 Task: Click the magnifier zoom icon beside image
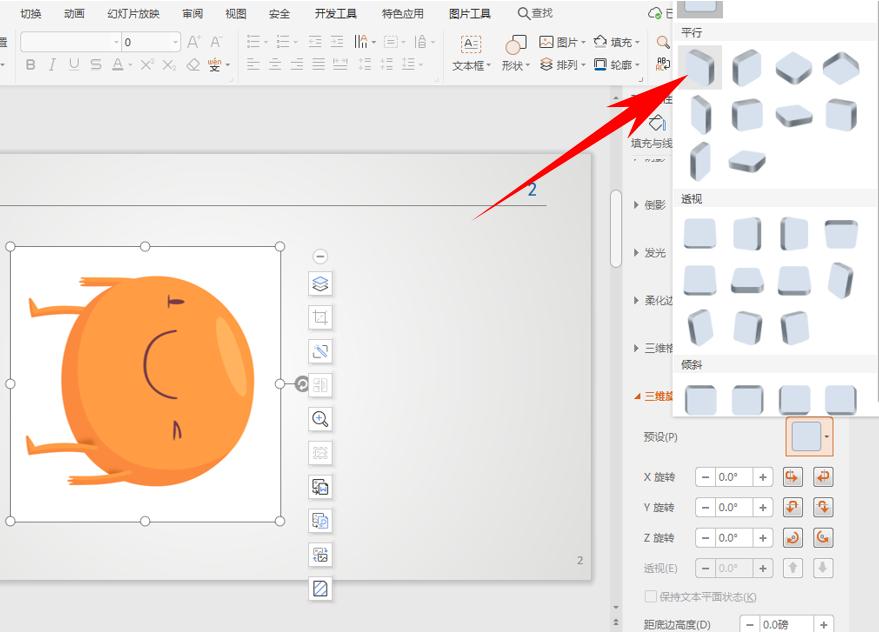click(320, 419)
